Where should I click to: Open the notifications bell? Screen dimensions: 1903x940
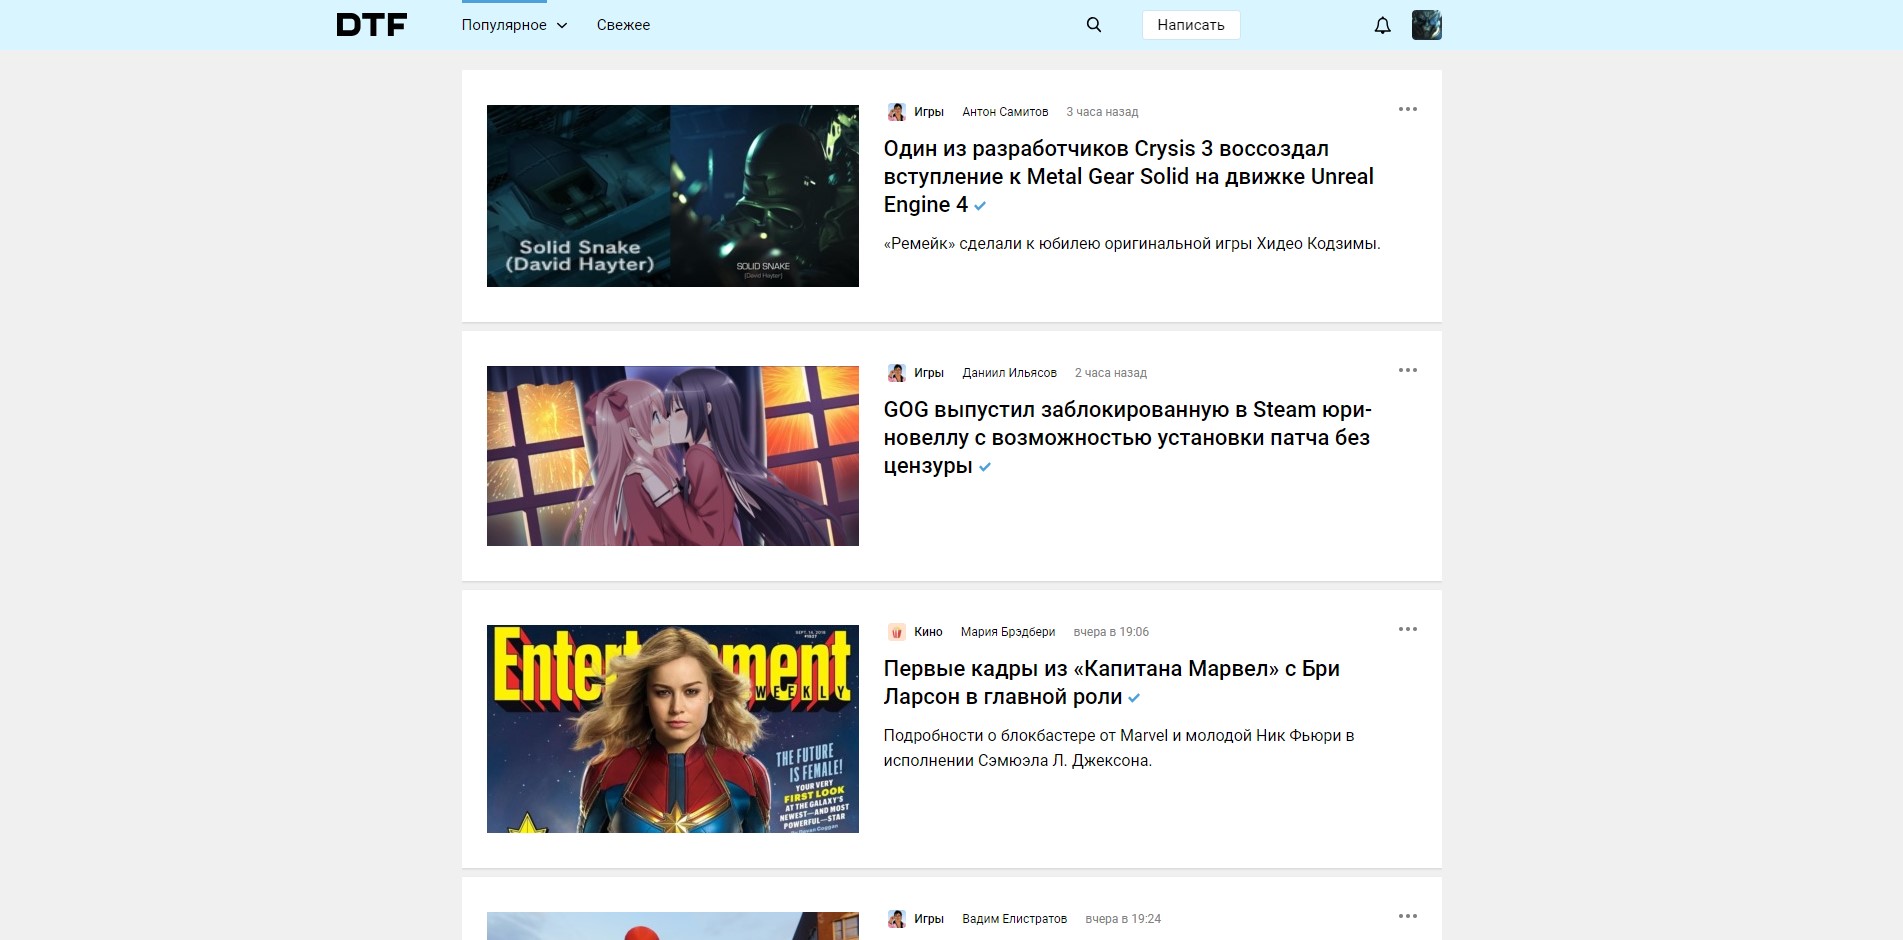[x=1383, y=25]
